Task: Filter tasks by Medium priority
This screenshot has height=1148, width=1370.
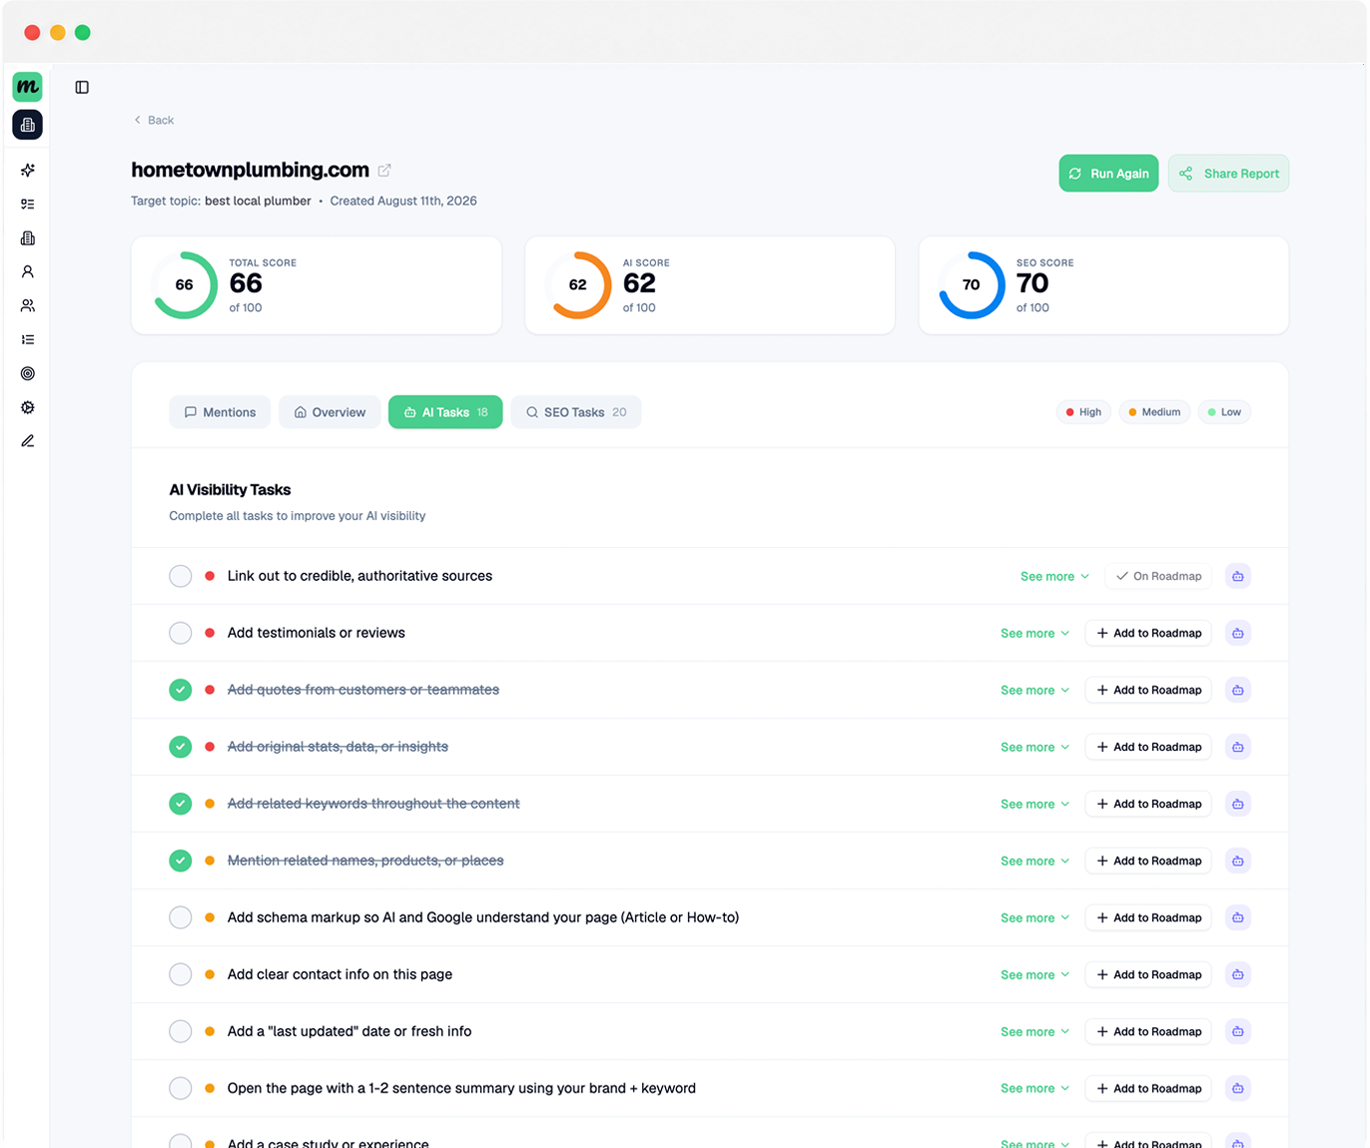Action: [1154, 412]
